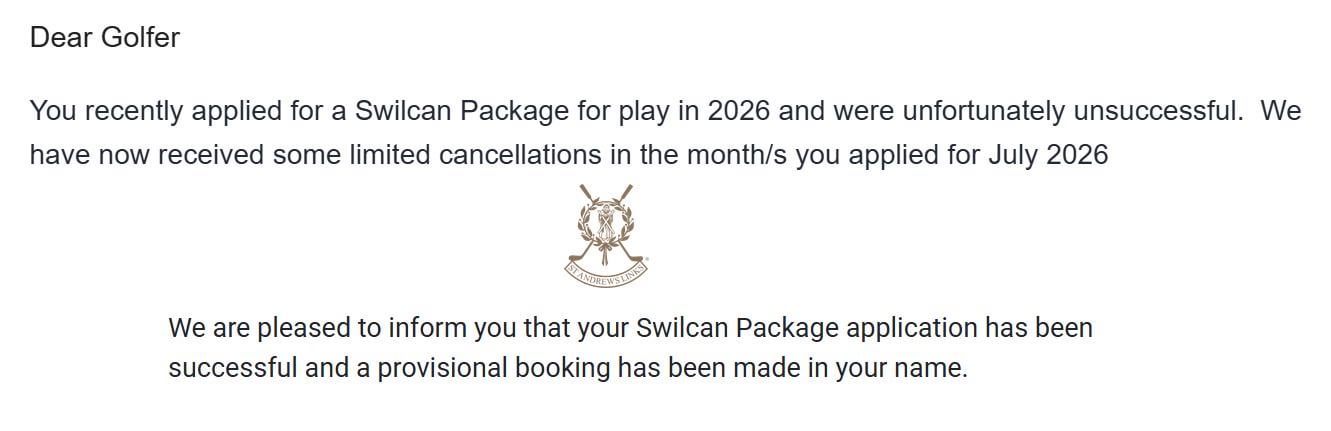Click the St Andrews Links crest logo
Screen dimensions: 1331x431
pos(607,232)
